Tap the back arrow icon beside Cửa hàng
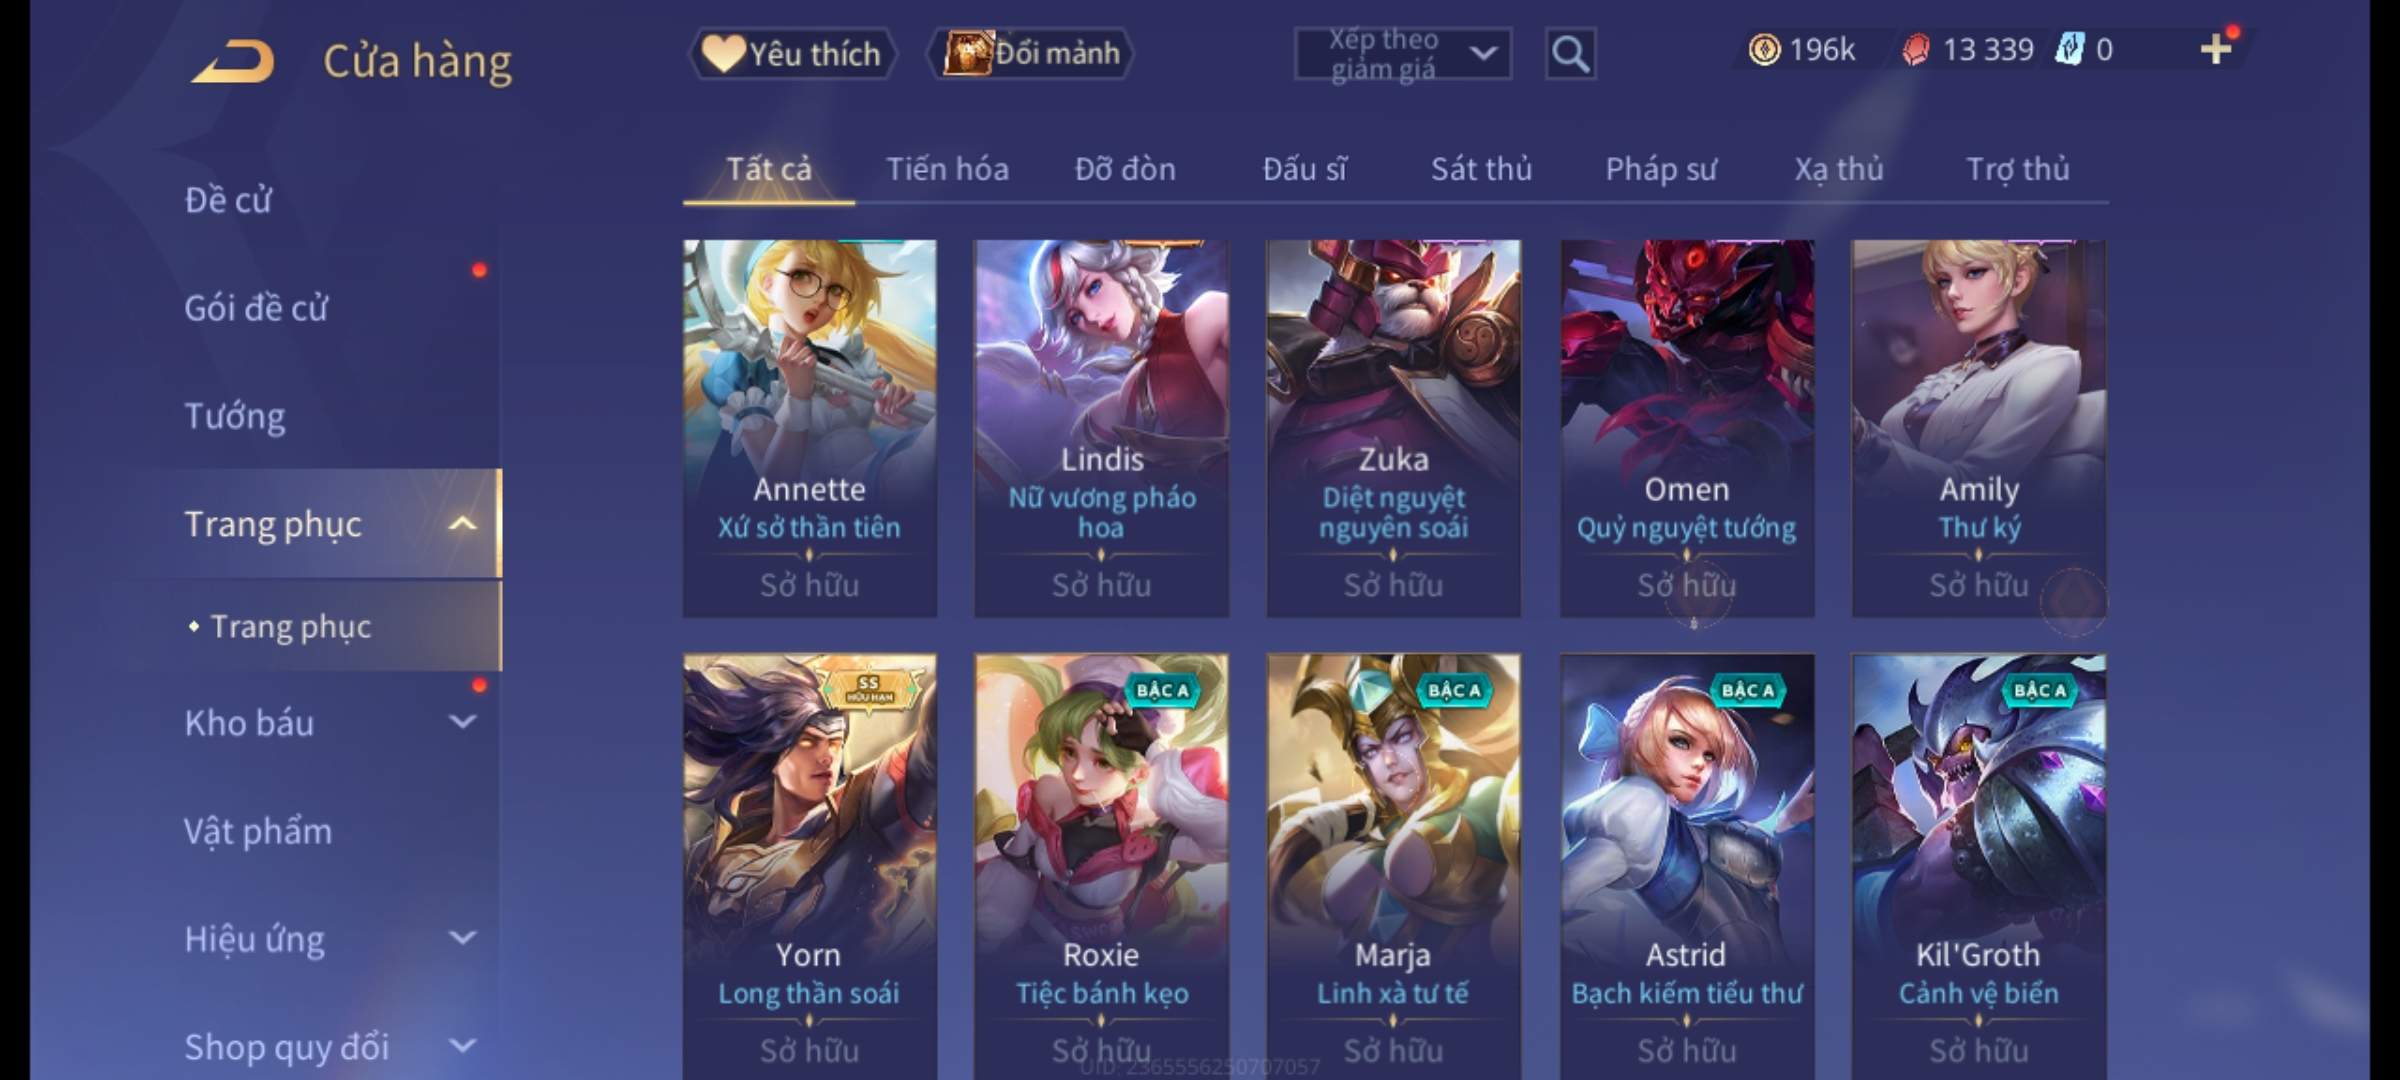Image resolution: width=2400 pixels, height=1080 pixels. click(233, 62)
